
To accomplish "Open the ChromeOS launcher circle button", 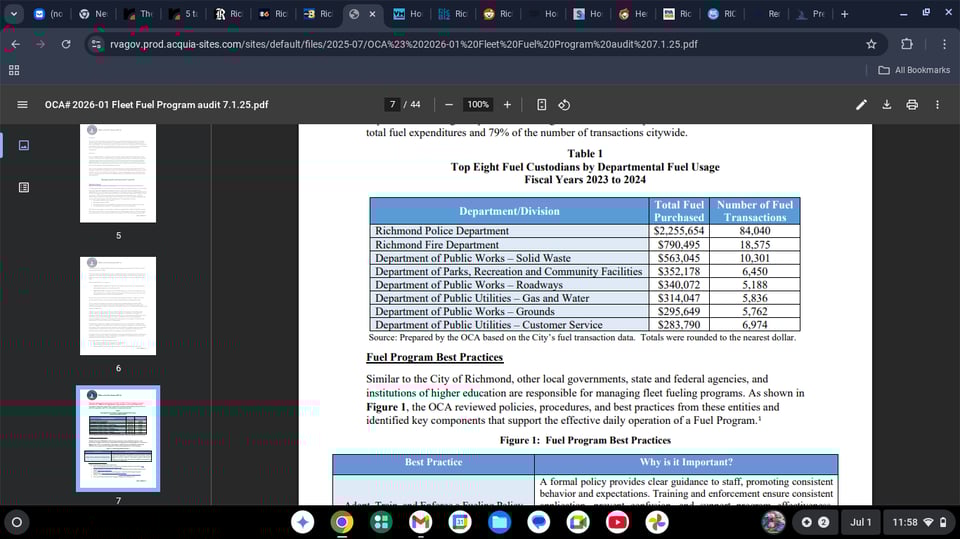I will pyautogui.click(x=17, y=522).
